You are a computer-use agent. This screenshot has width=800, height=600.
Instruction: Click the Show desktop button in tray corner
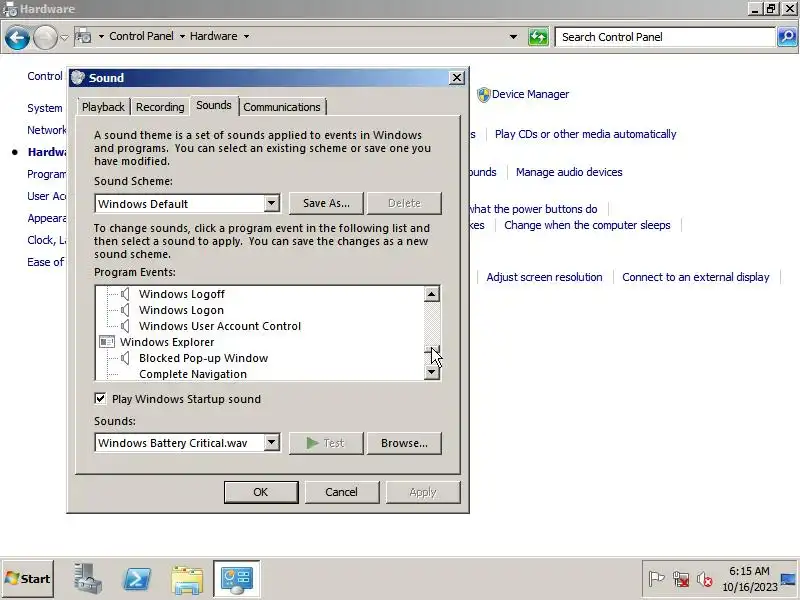[x=788, y=580]
